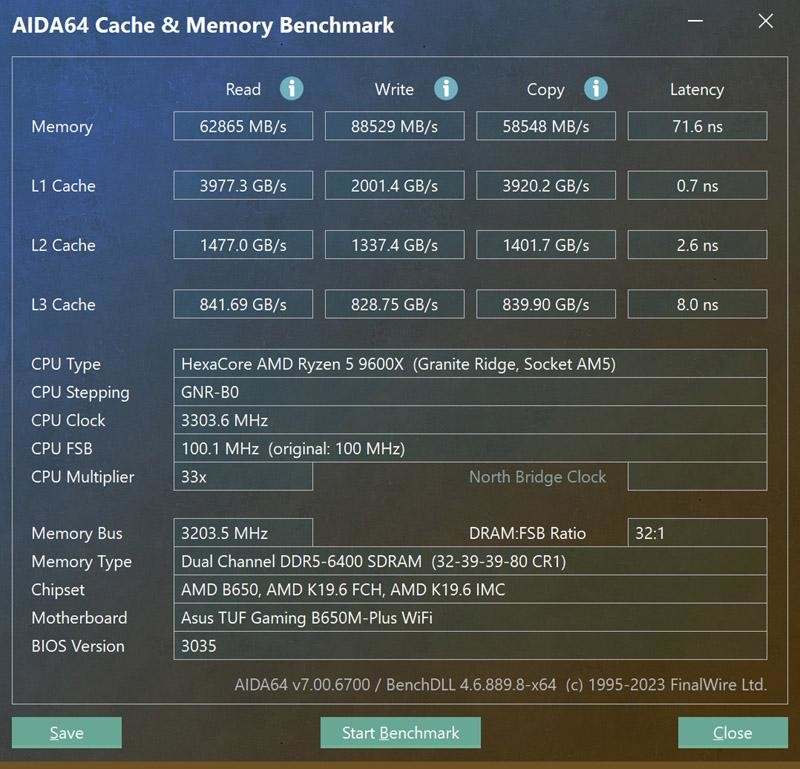Viewport: 800px width, 769px height.
Task: Select the CPU Clock frequency field
Action: 470,420
